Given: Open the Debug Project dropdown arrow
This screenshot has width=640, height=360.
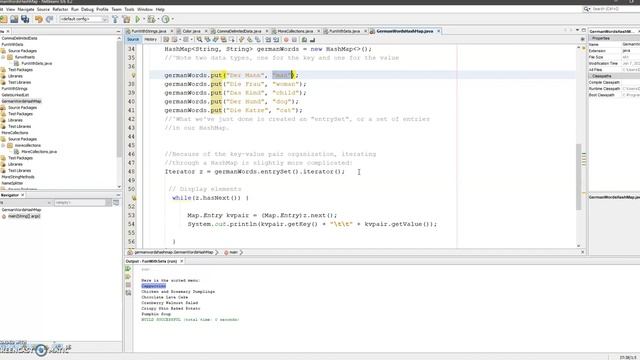Looking at the screenshot, I should pos(158,19).
